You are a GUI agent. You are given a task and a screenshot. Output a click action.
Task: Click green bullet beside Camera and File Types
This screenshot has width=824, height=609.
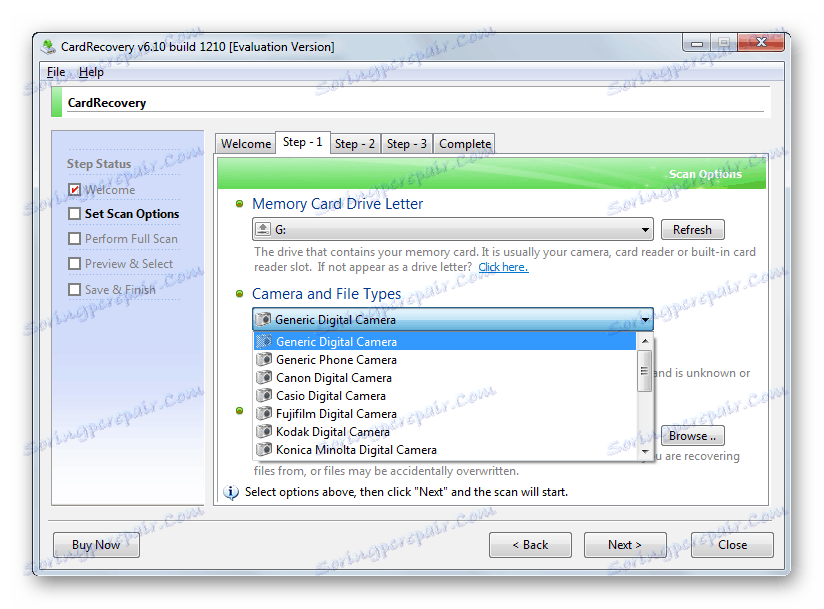[x=240, y=294]
